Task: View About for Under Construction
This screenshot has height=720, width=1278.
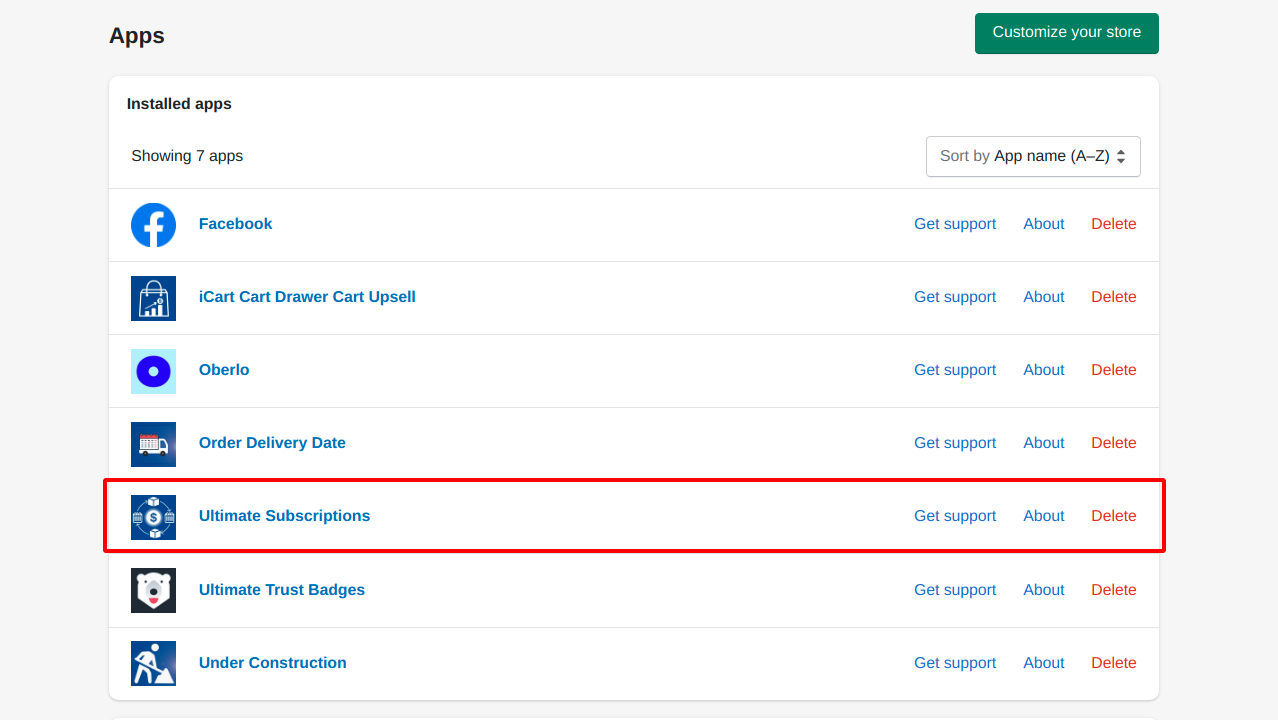Action: point(1044,663)
